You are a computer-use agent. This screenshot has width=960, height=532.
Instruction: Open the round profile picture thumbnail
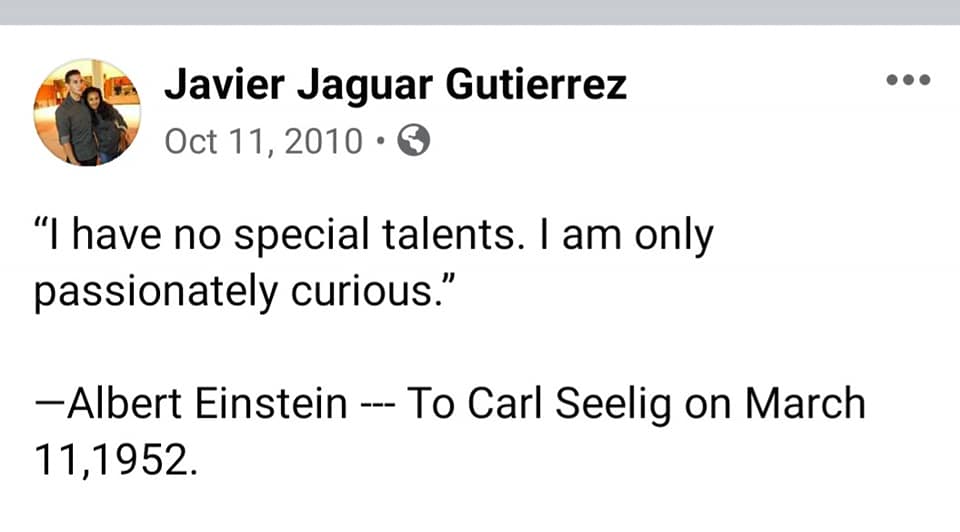(x=88, y=112)
